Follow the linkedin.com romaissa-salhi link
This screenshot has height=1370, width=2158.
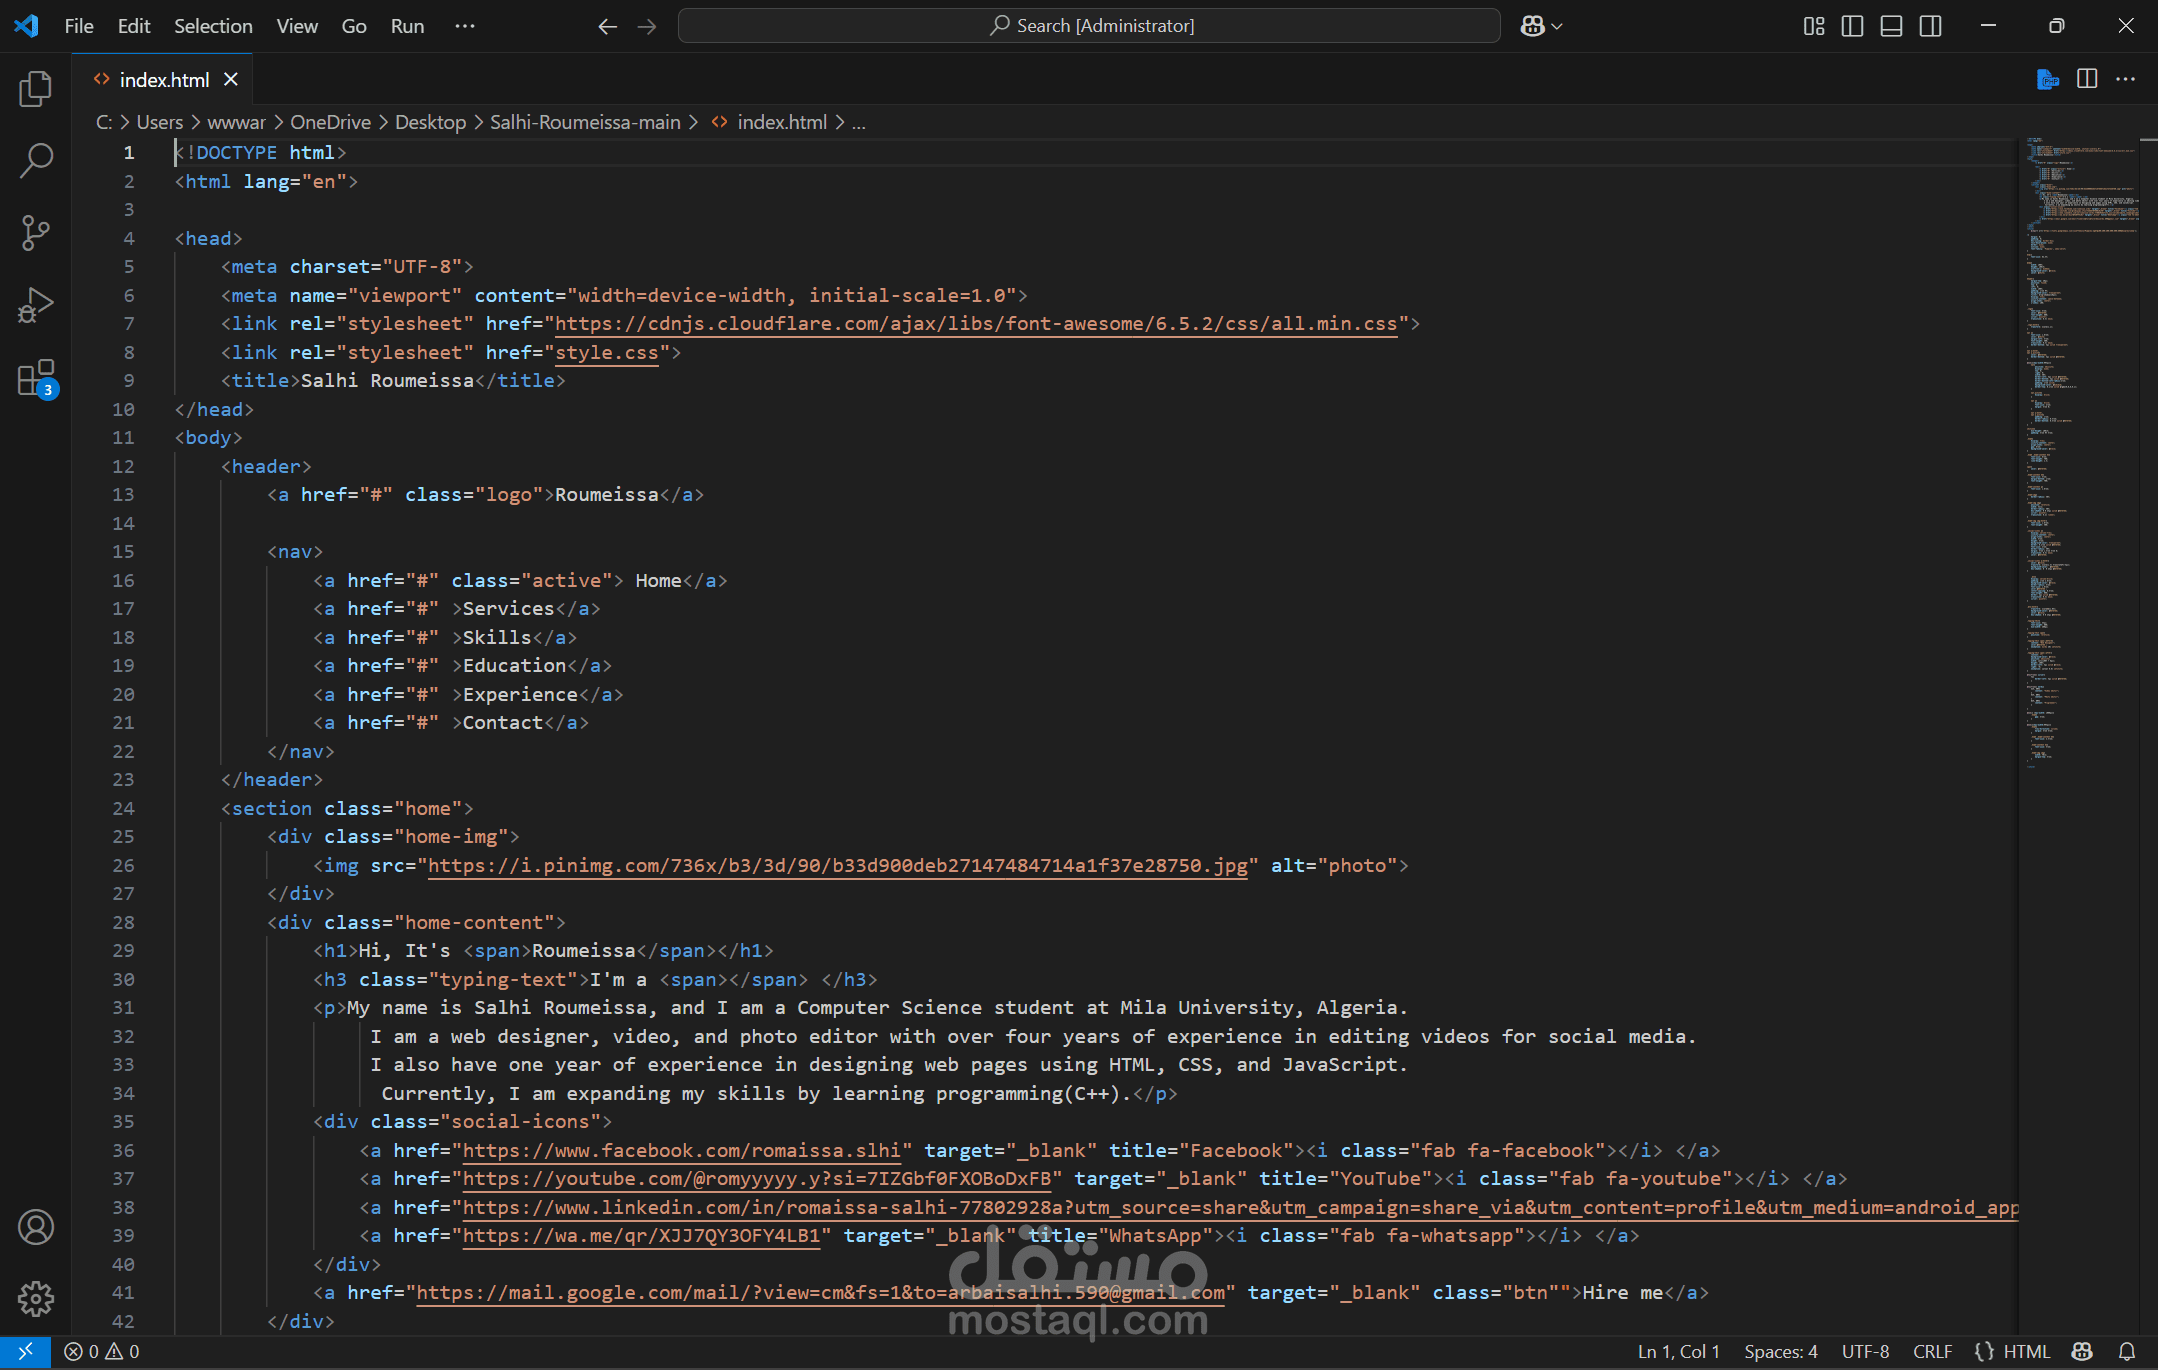(x=1240, y=1208)
